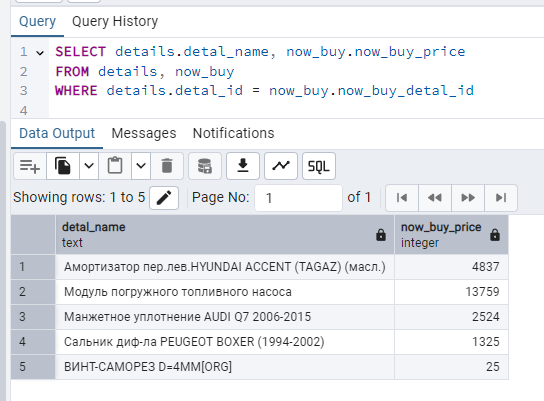Image resolution: width=544 pixels, height=401 pixels.
Task: Download results as file icon
Action: coord(243,166)
